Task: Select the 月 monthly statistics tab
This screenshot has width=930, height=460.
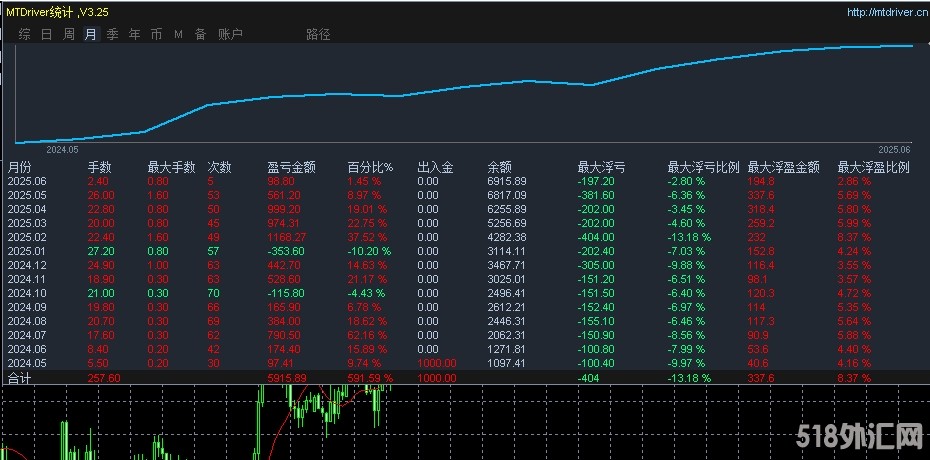Action: pyautogui.click(x=90, y=34)
